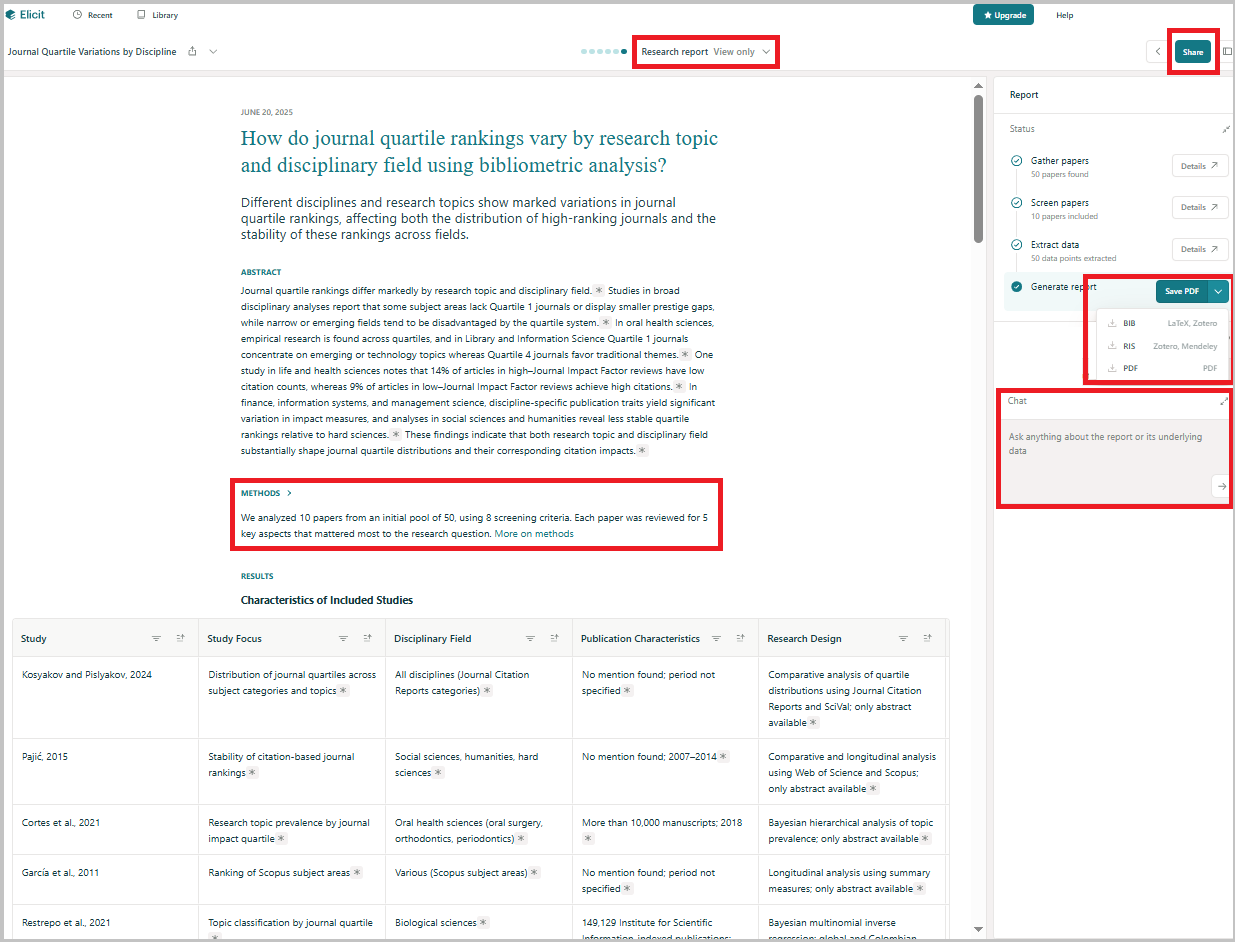The width and height of the screenshot is (1235, 942).
Task: Click citation marker after 'Biological sciences'
Action: pos(484,923)
